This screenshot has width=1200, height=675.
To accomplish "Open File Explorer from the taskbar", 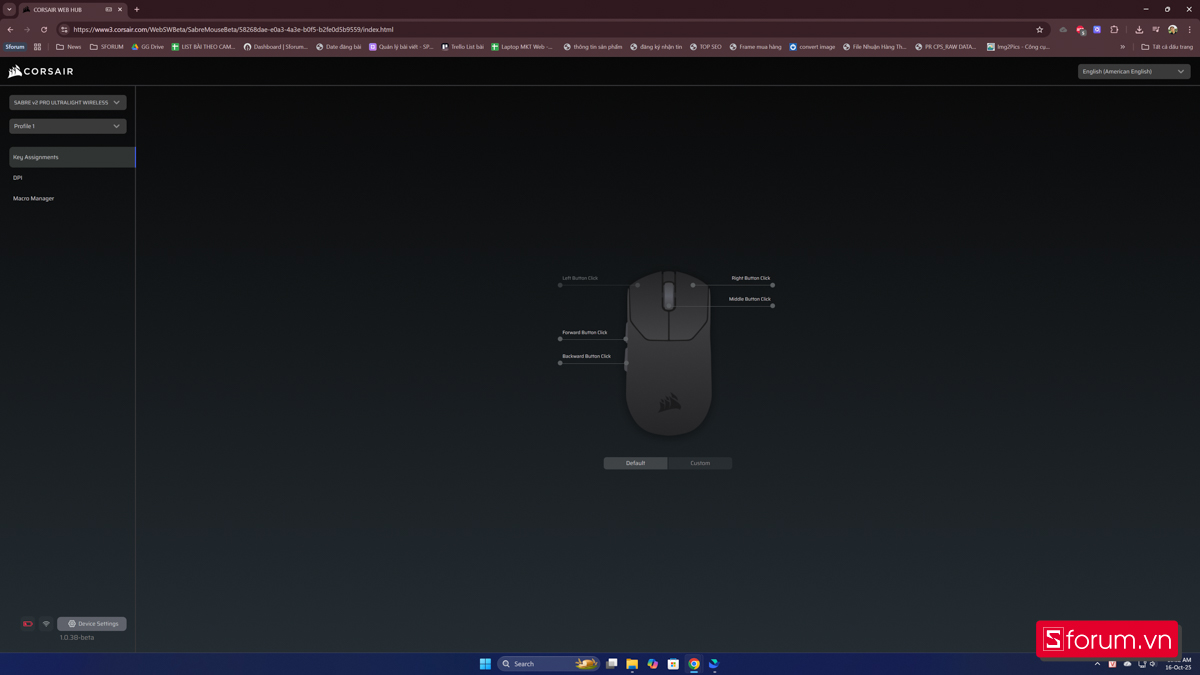I will 632,664.
